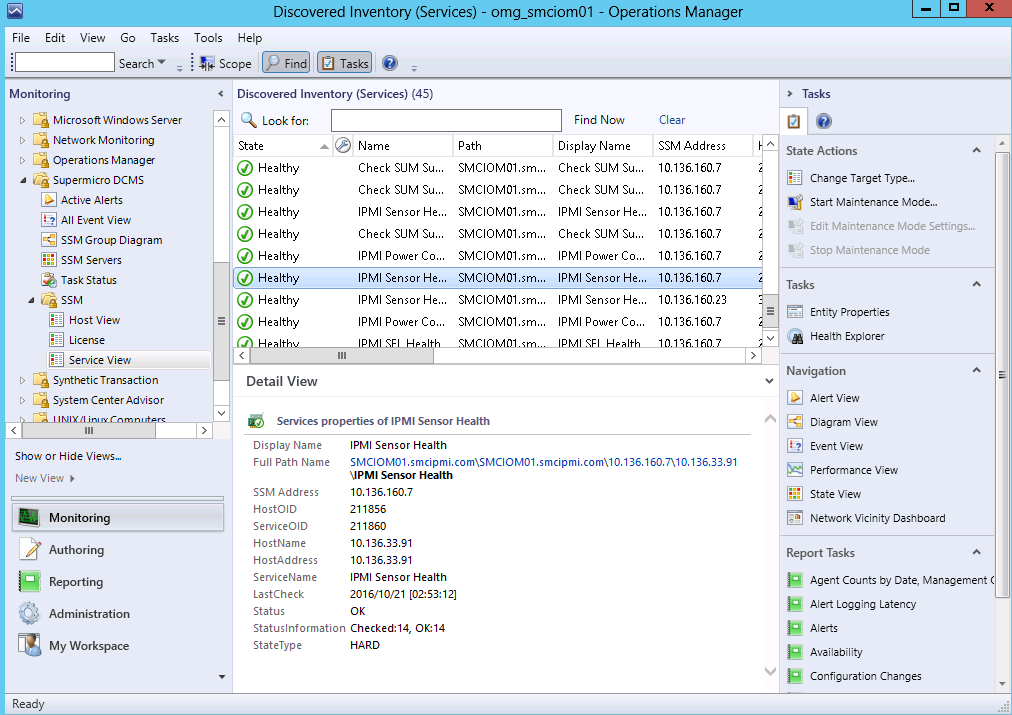The height and width of the screenshot is (715, 1012).
Task: Open Network Vicinity Dashboard icon
Action: point(795,518)
